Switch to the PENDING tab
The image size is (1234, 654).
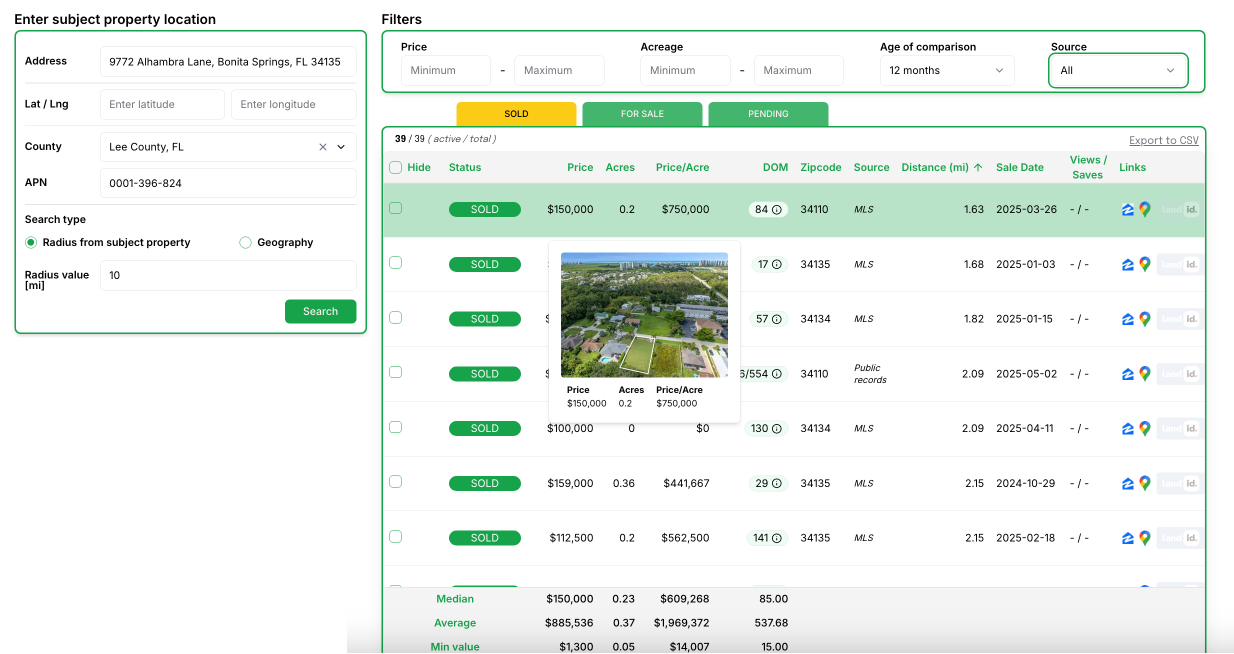(768, 114)
